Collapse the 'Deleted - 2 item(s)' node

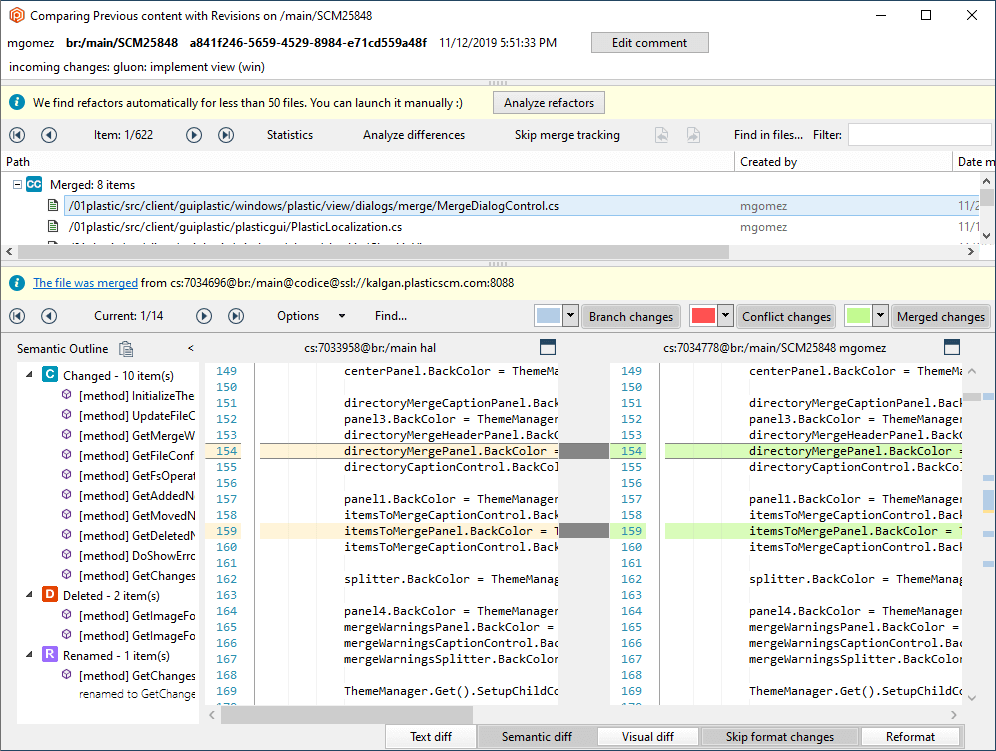coord(29,595)
